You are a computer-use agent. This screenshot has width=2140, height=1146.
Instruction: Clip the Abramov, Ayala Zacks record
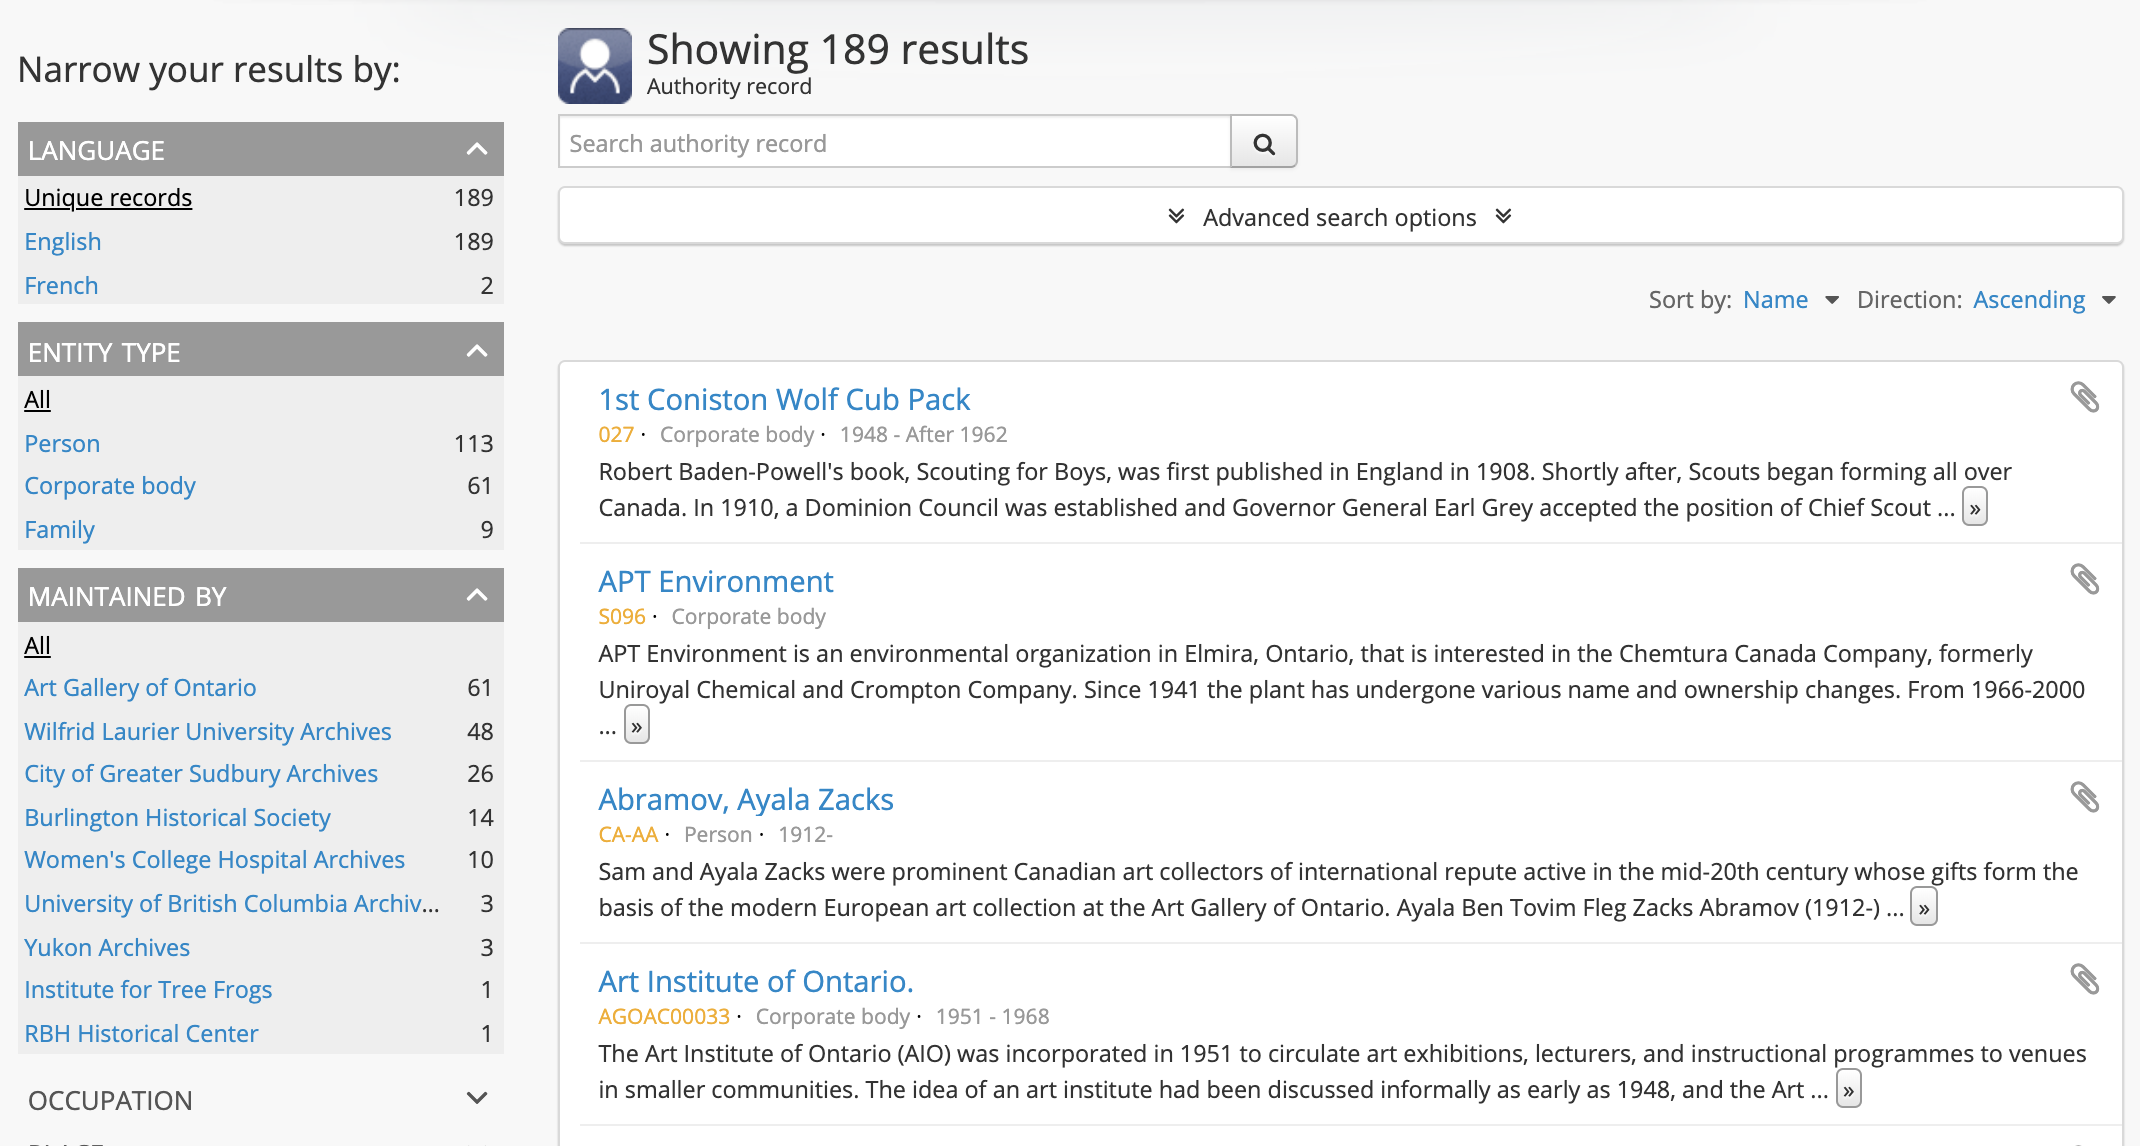click(2084, 798)
